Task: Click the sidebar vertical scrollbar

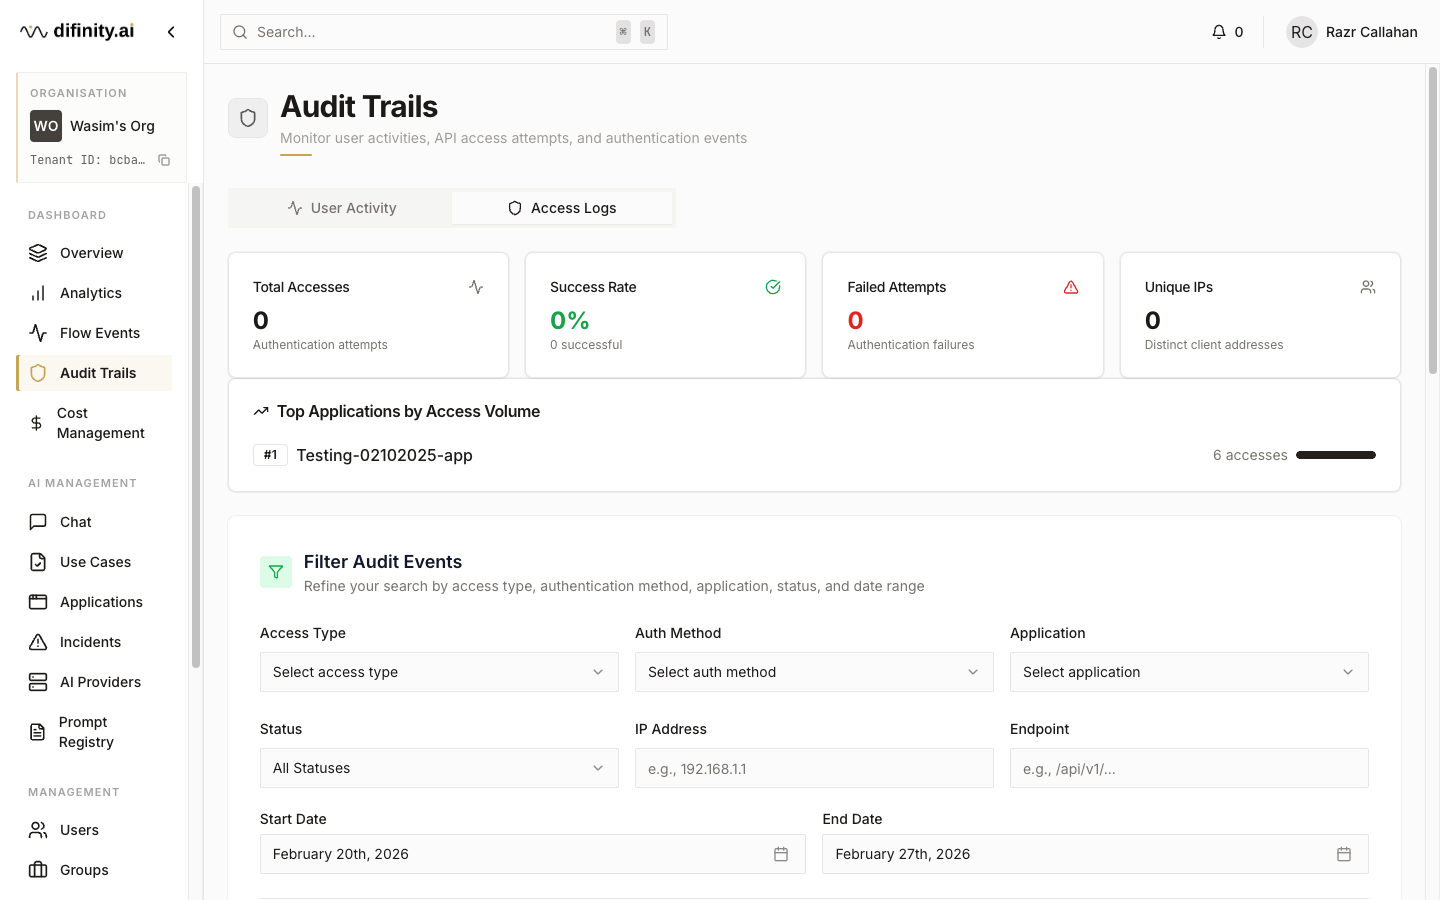Action: [196, 426]
